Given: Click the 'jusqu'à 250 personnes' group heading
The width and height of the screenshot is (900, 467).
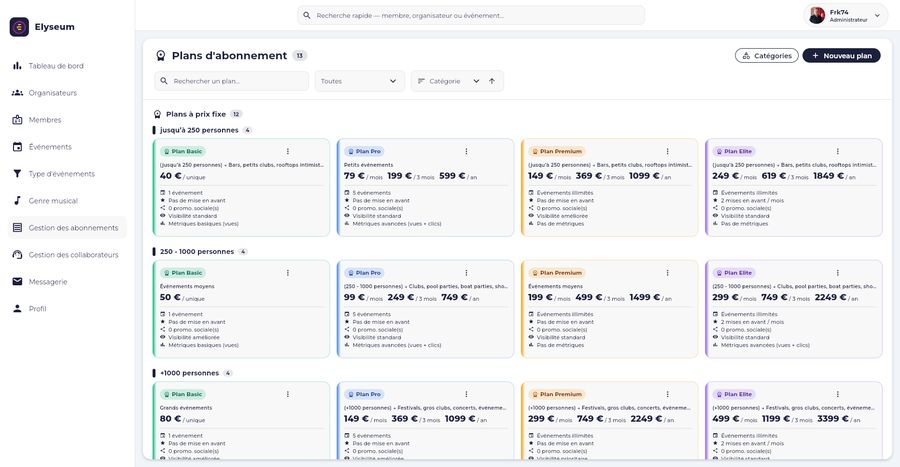Looking at the screenshot, I should coord(199,130).
